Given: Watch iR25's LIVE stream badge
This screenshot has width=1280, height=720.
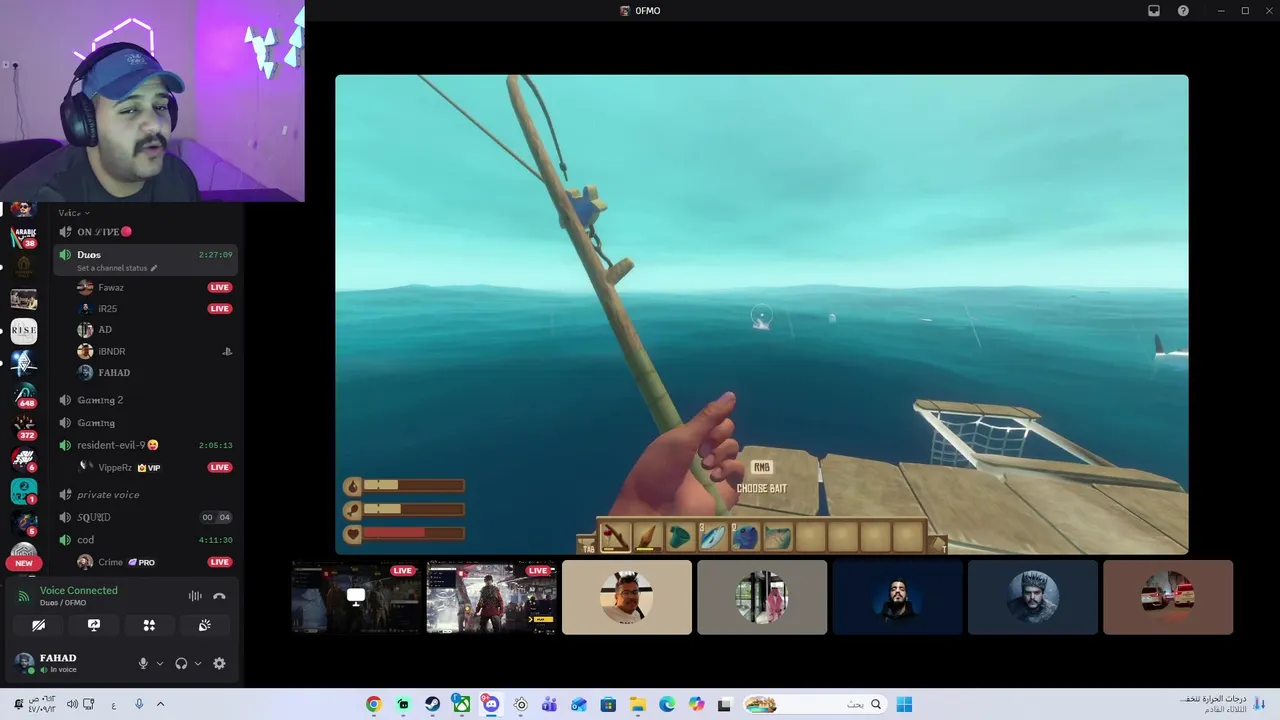Looking at the screenshot, I should (220, 309).
